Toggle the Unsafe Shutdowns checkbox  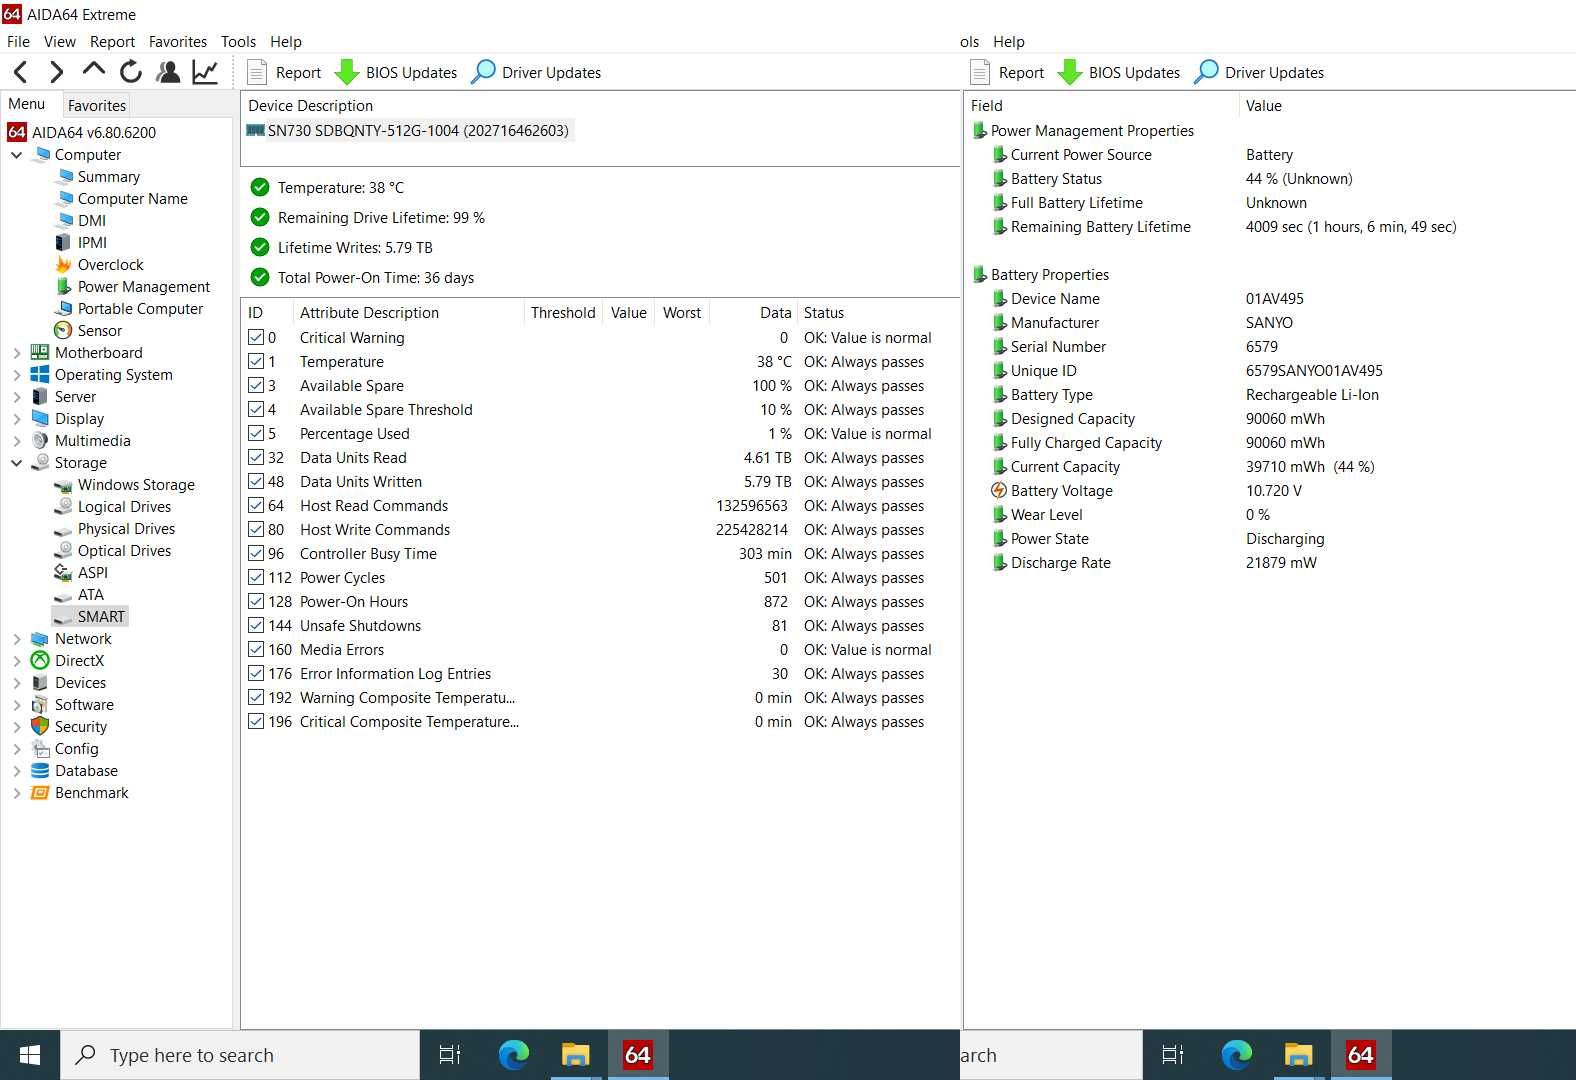pyautogui.click(x=256, y=625)
